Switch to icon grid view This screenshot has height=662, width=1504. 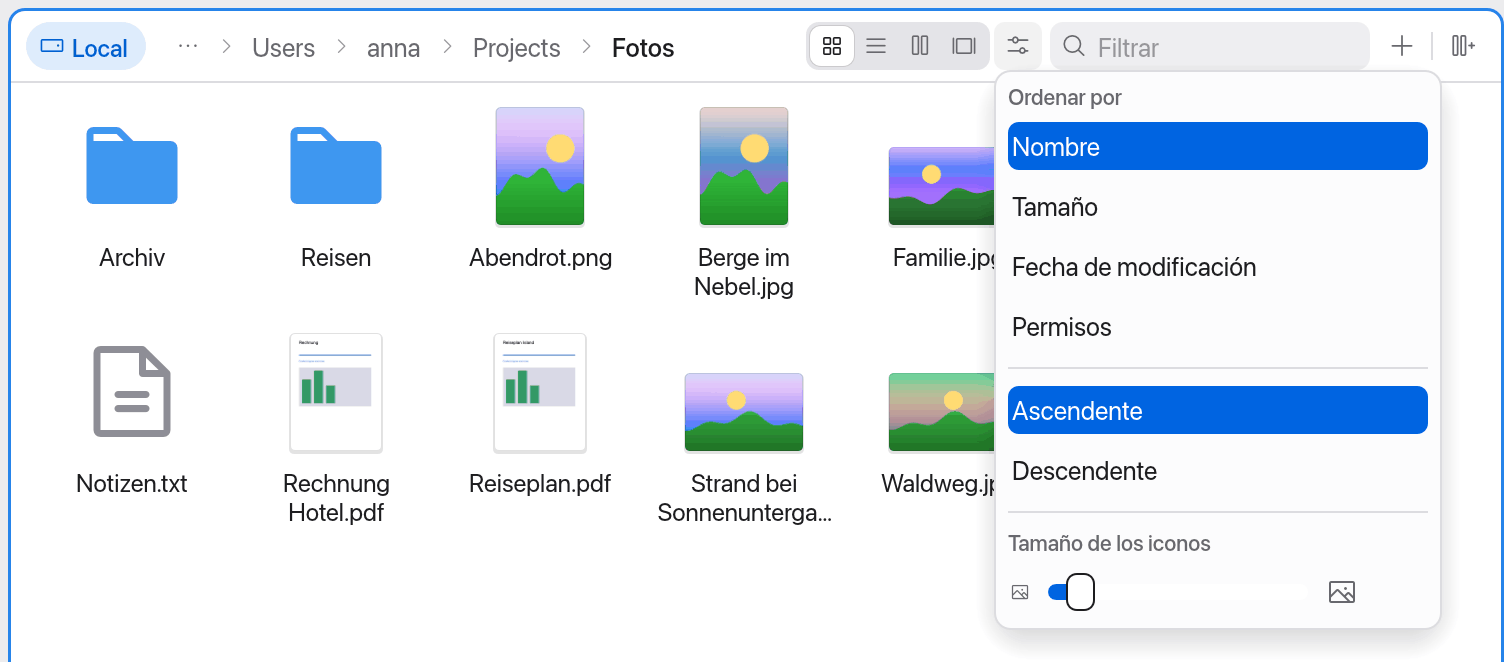[x=832, y=46]
